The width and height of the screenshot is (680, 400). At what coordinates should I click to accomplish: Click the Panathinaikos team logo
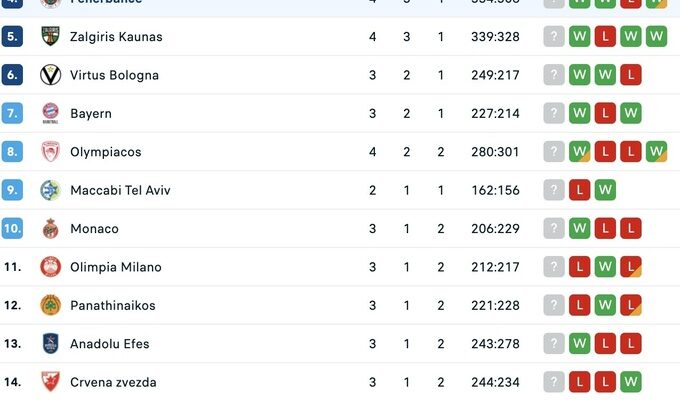pos(50,305)
